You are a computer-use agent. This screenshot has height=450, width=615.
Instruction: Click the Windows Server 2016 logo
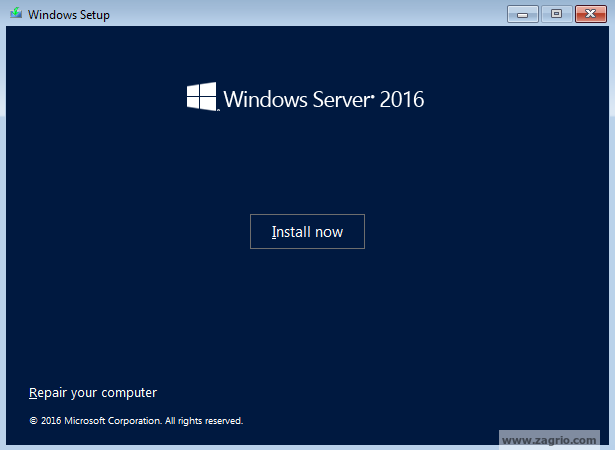coord(305,97)
